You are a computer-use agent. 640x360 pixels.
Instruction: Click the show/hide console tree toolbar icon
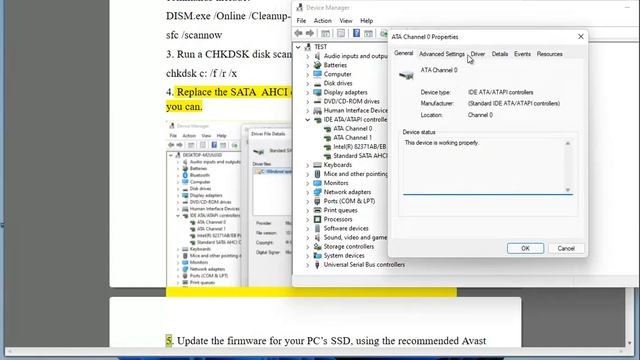tap(325, 33)
